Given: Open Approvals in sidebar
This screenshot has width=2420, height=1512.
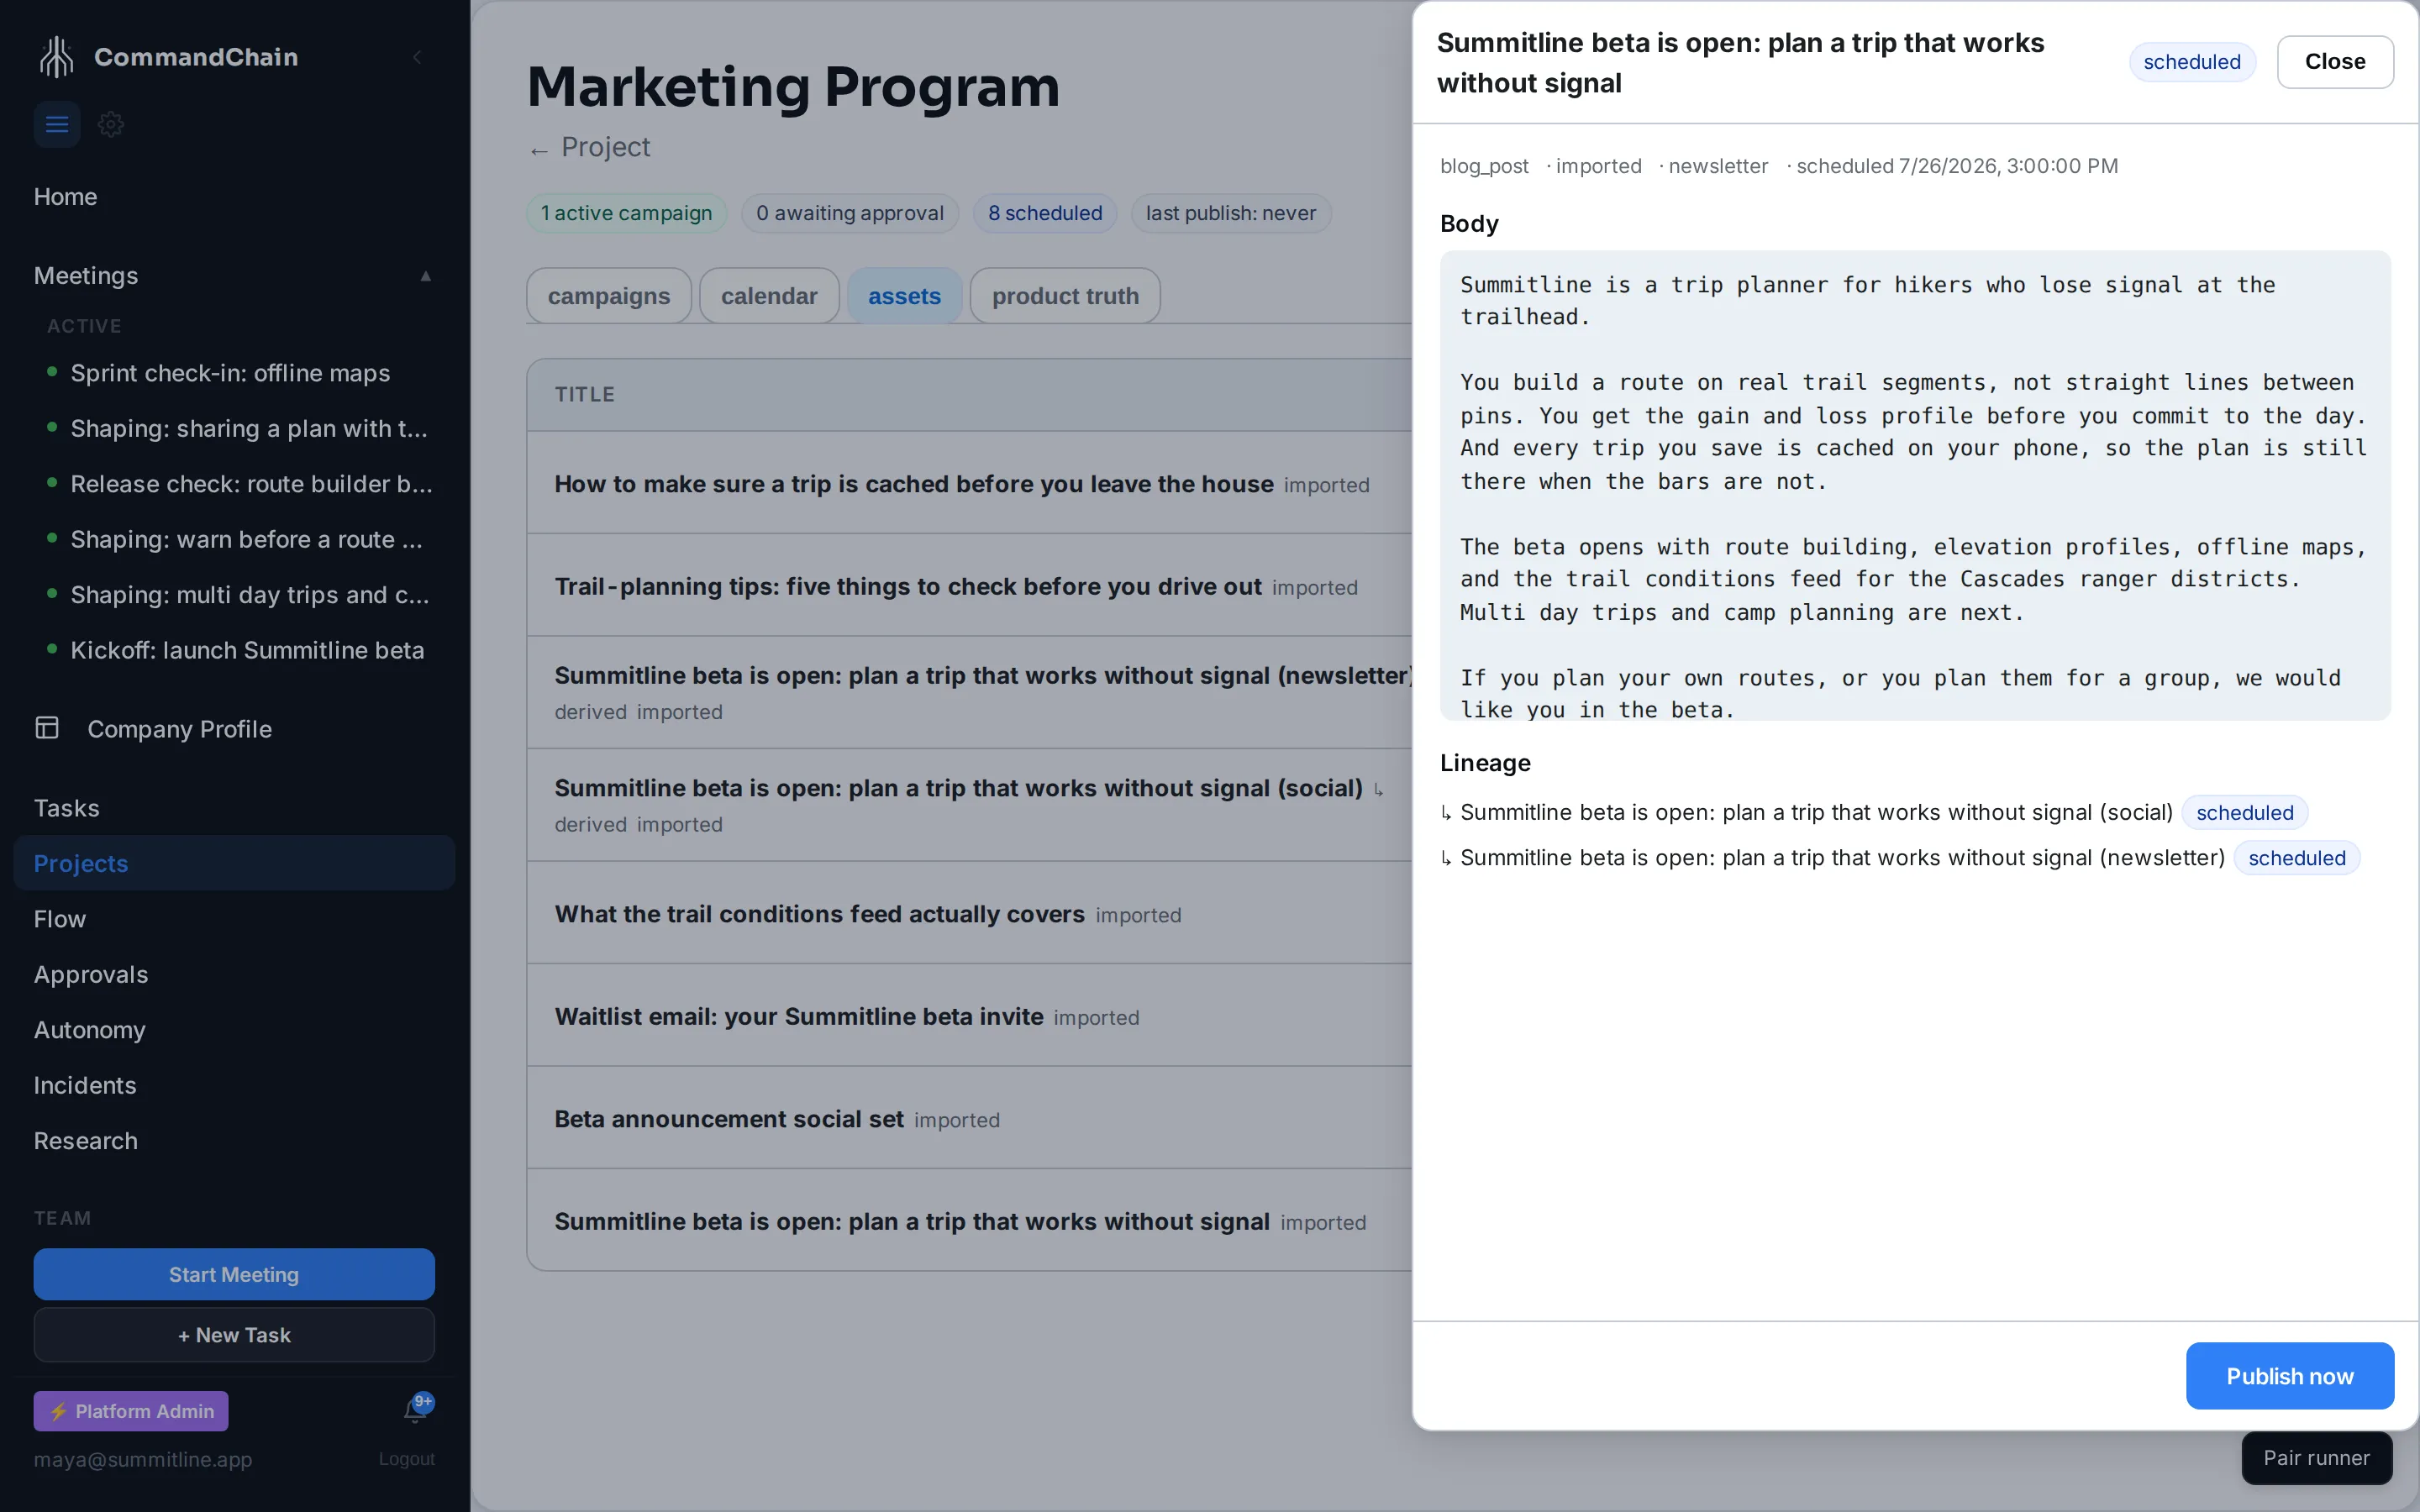Looking at the screenshot, I should 90,975.
